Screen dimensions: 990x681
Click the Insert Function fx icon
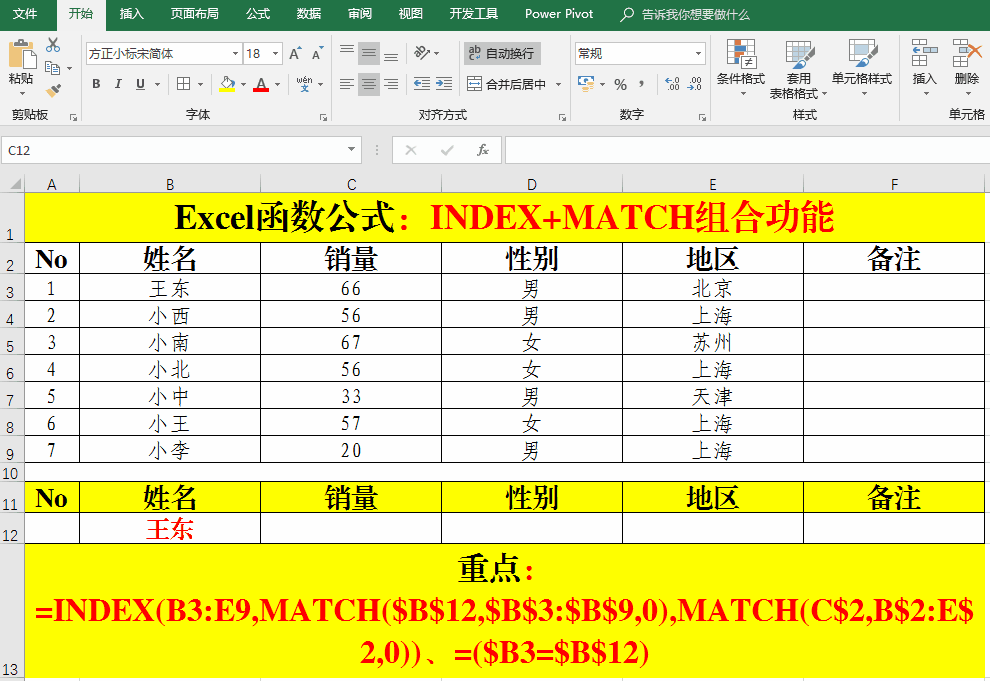click(x=482, y=150)
